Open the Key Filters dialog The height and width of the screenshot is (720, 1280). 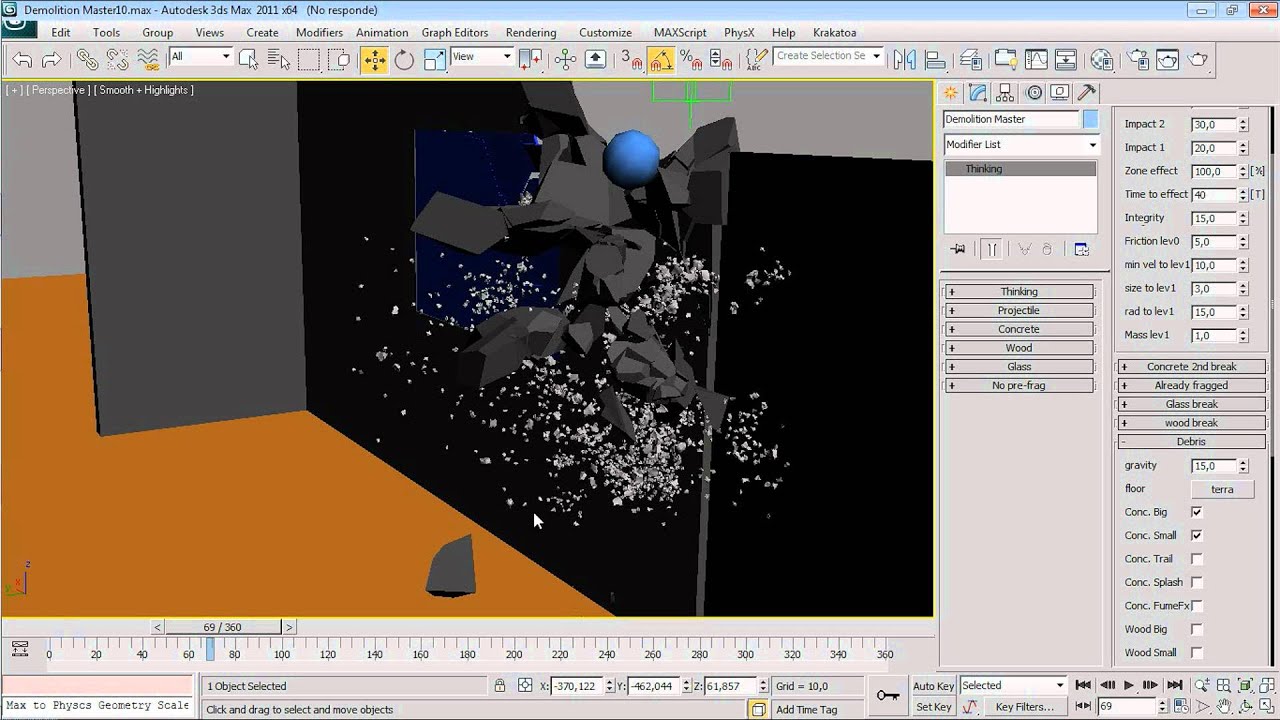[x=1025, y=707]
